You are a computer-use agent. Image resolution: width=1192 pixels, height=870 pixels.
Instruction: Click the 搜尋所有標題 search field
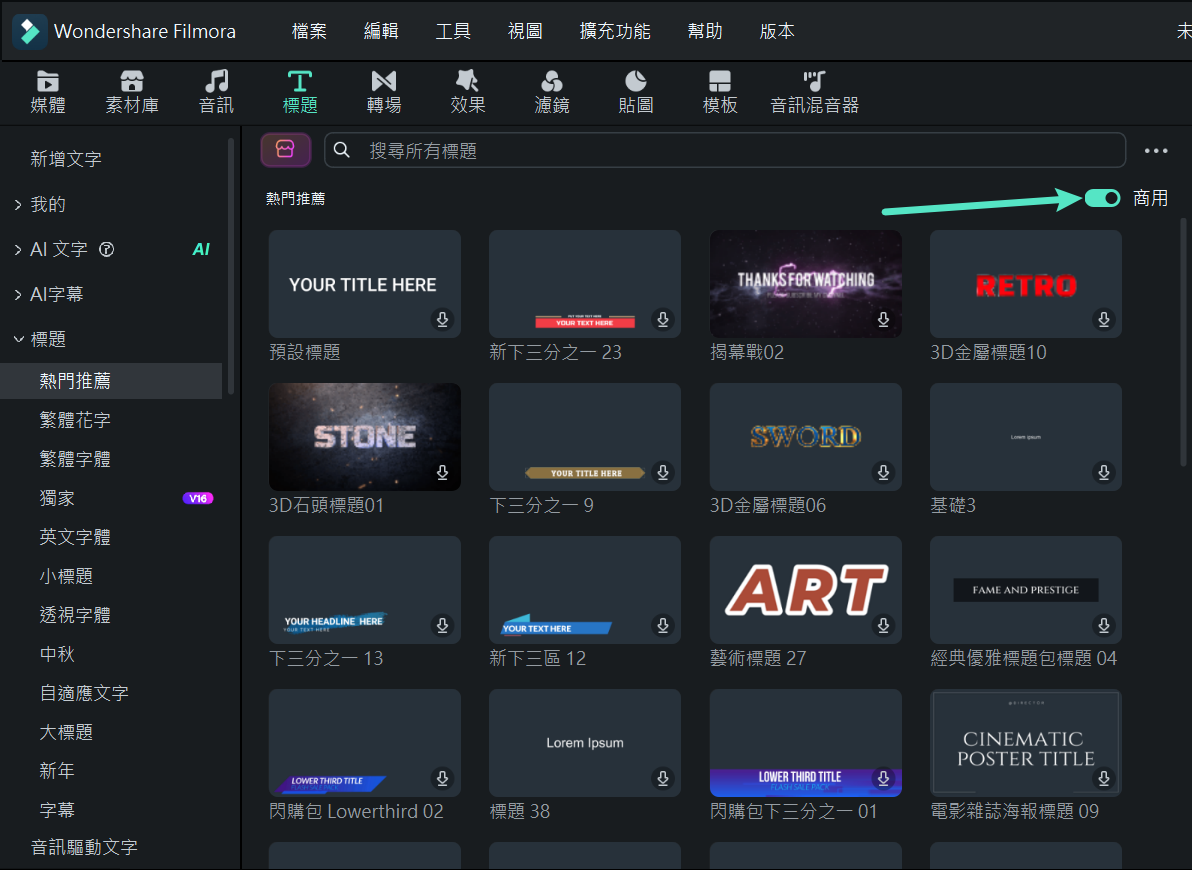724,150
